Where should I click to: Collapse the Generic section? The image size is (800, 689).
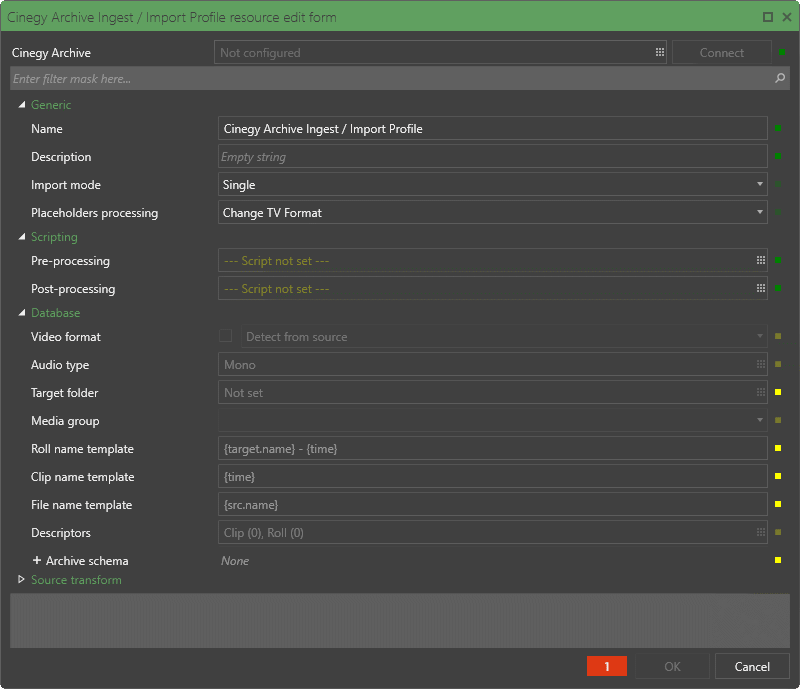pyautogui.click(x=21, y=105)
